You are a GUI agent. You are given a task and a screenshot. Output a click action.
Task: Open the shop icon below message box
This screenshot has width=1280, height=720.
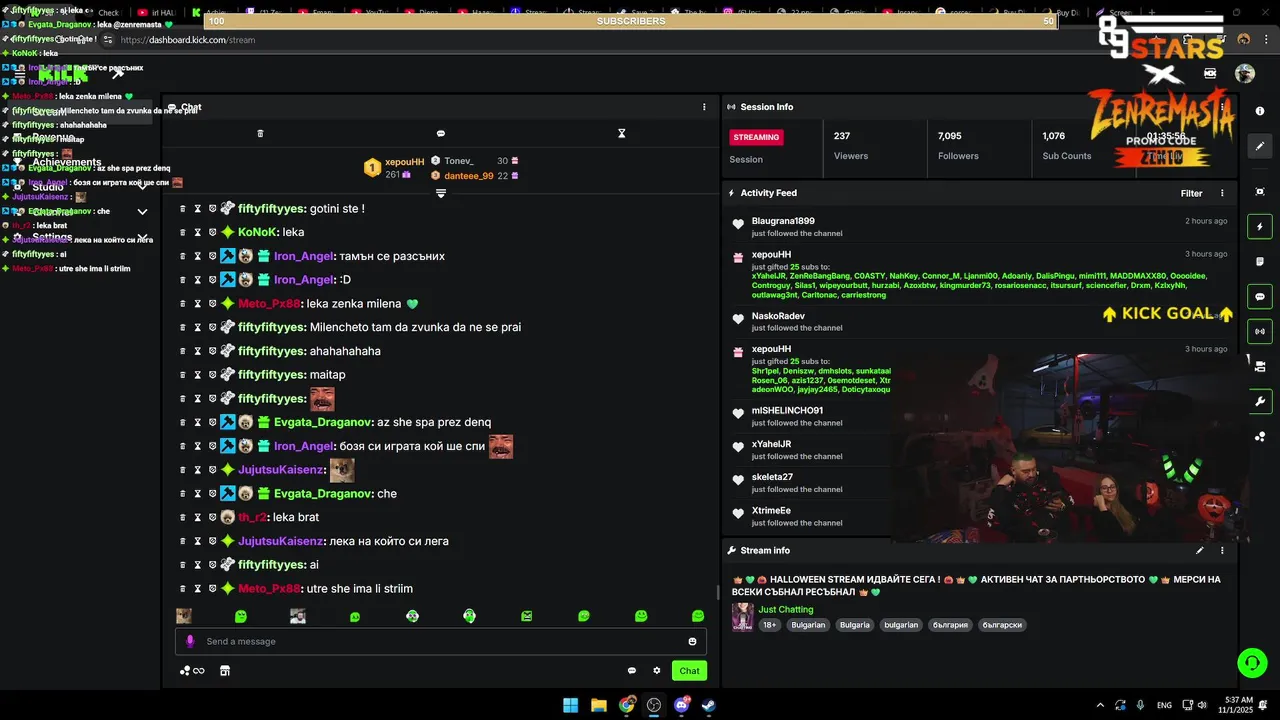tap(225, 671)
